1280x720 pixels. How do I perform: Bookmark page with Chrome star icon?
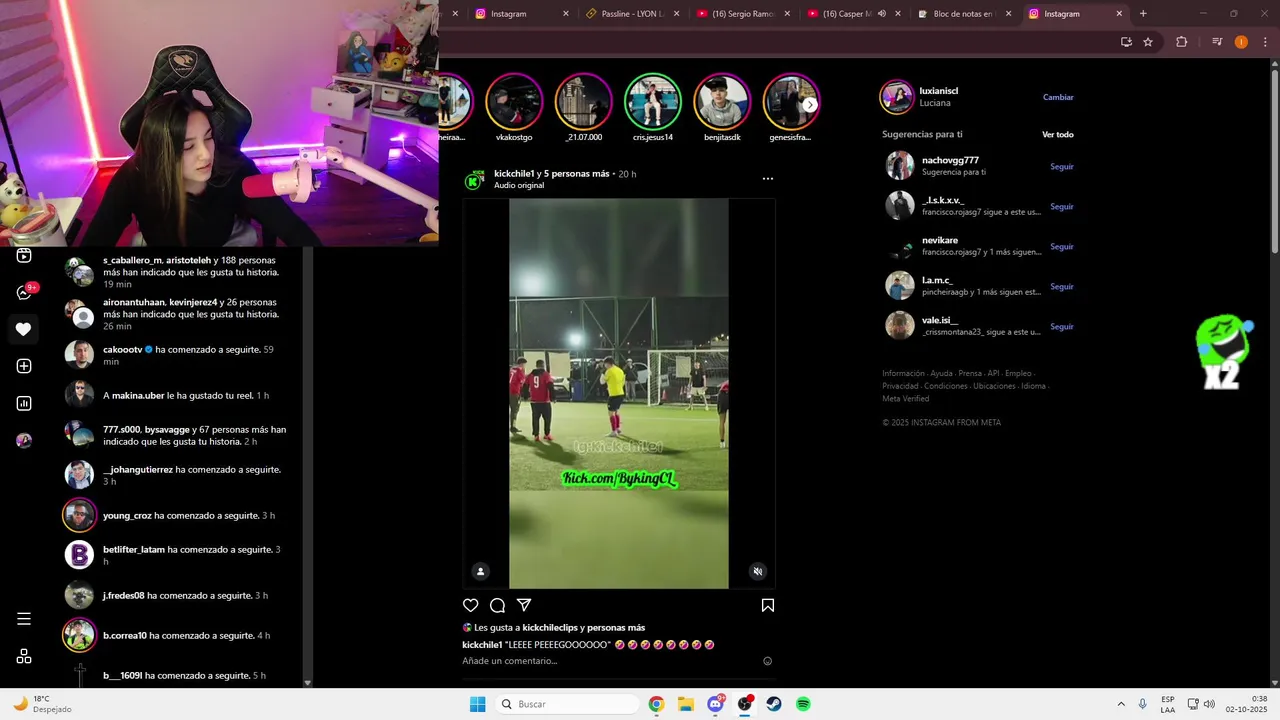pos(1148,42)
